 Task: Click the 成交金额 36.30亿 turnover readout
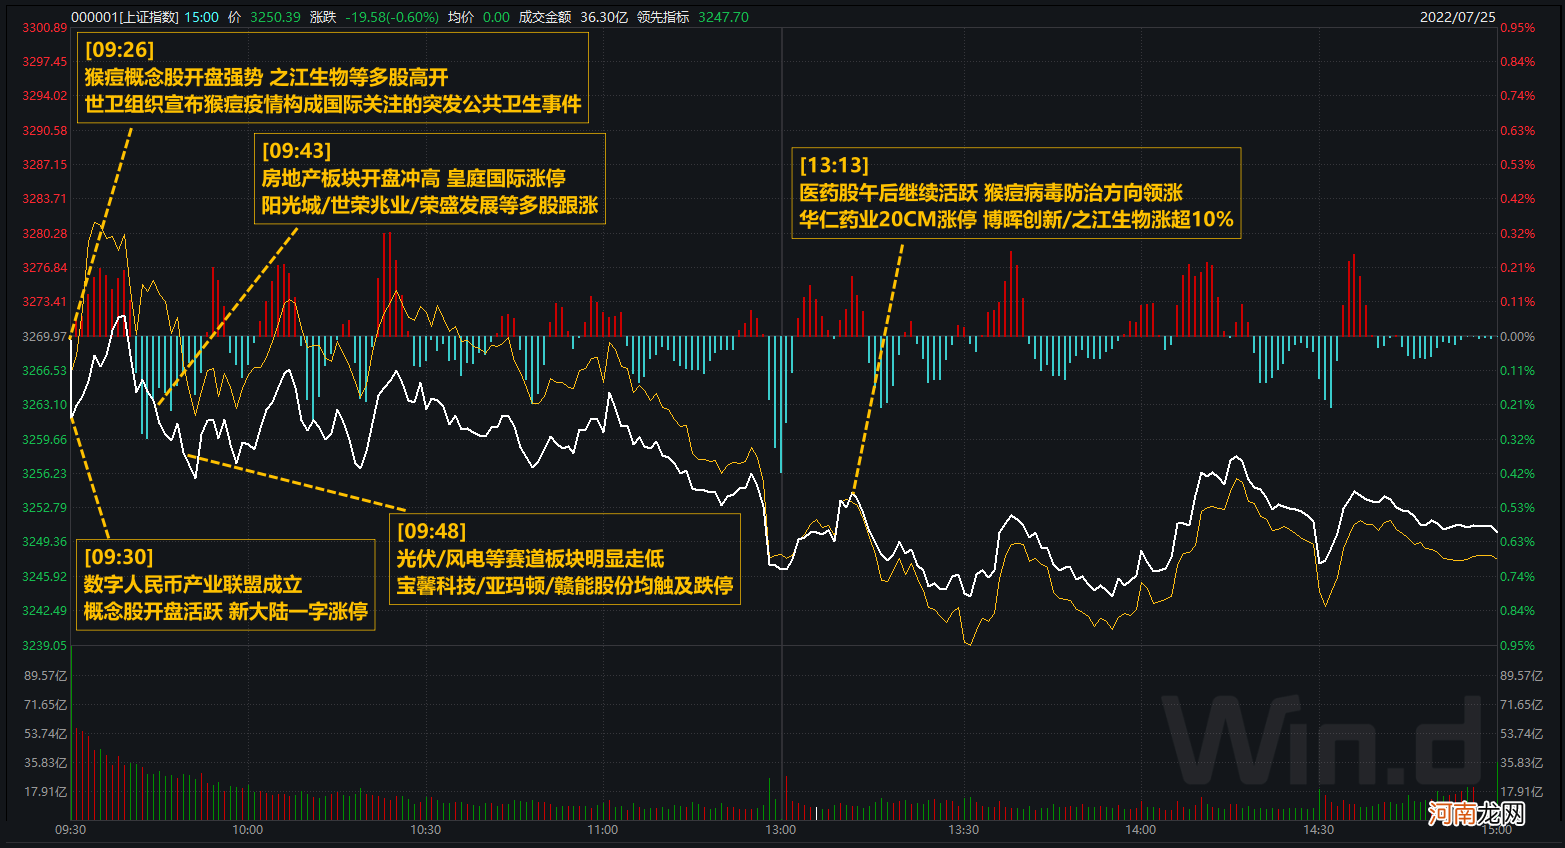coord(573,17)
